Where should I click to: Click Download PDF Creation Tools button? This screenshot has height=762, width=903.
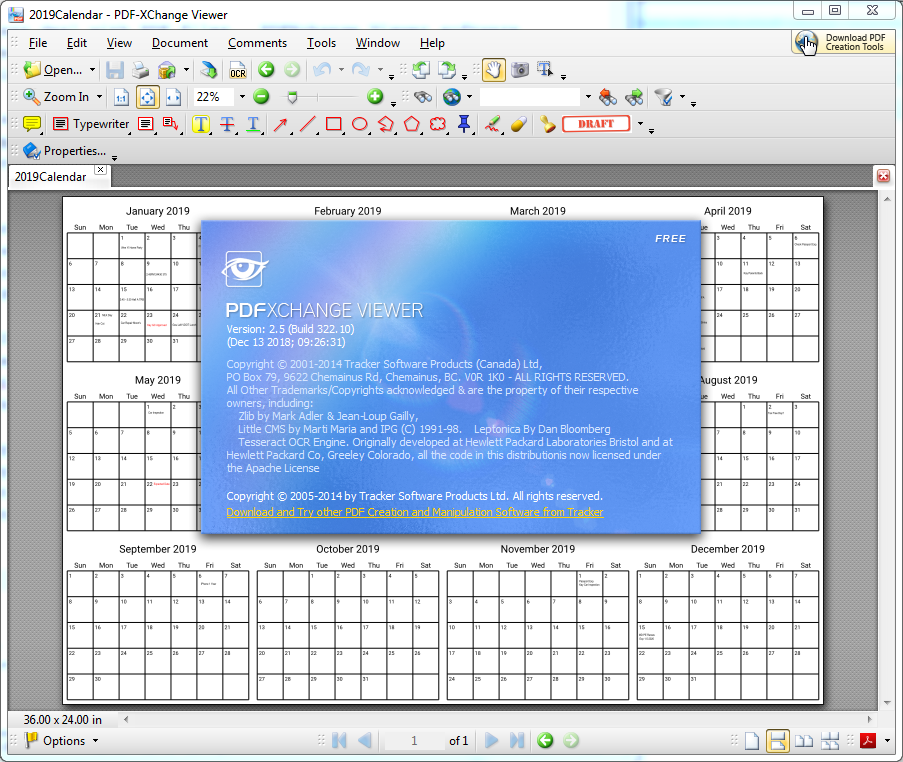843,42
